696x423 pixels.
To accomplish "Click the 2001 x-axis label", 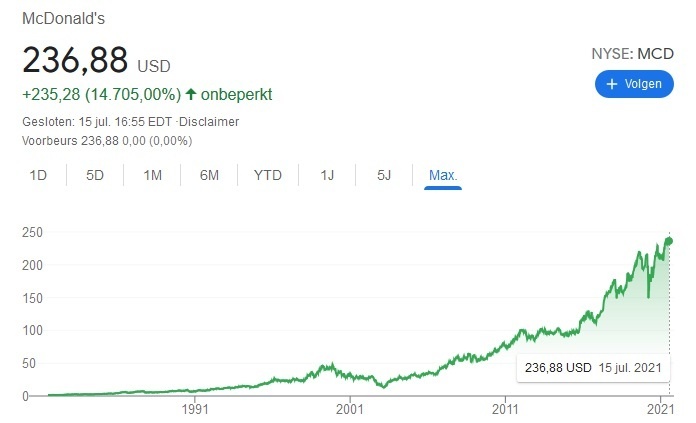I will [350, 408].
